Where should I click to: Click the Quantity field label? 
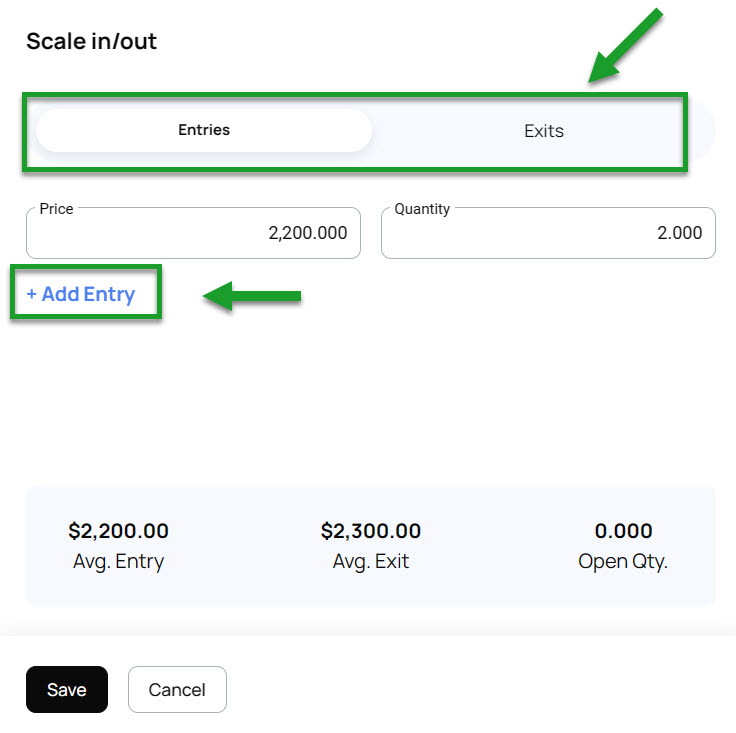coord(422,209)
